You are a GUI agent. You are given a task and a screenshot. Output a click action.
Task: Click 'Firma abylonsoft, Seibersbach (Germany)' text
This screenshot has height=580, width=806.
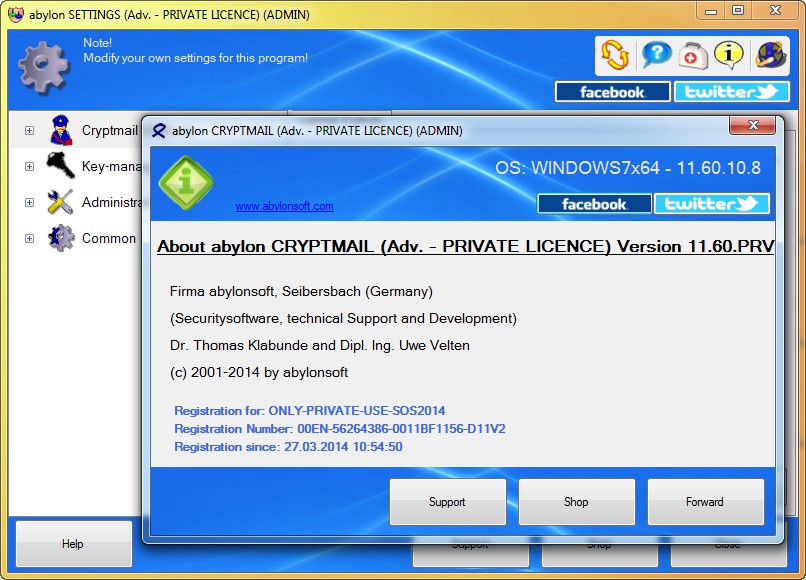[301, 292]
